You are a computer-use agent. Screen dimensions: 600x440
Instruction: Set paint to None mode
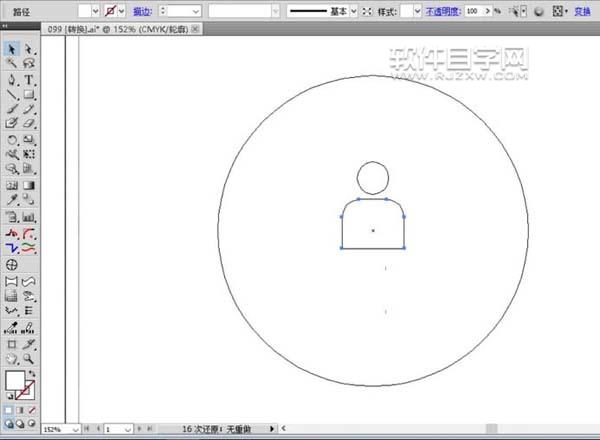[x=32, y=410]
